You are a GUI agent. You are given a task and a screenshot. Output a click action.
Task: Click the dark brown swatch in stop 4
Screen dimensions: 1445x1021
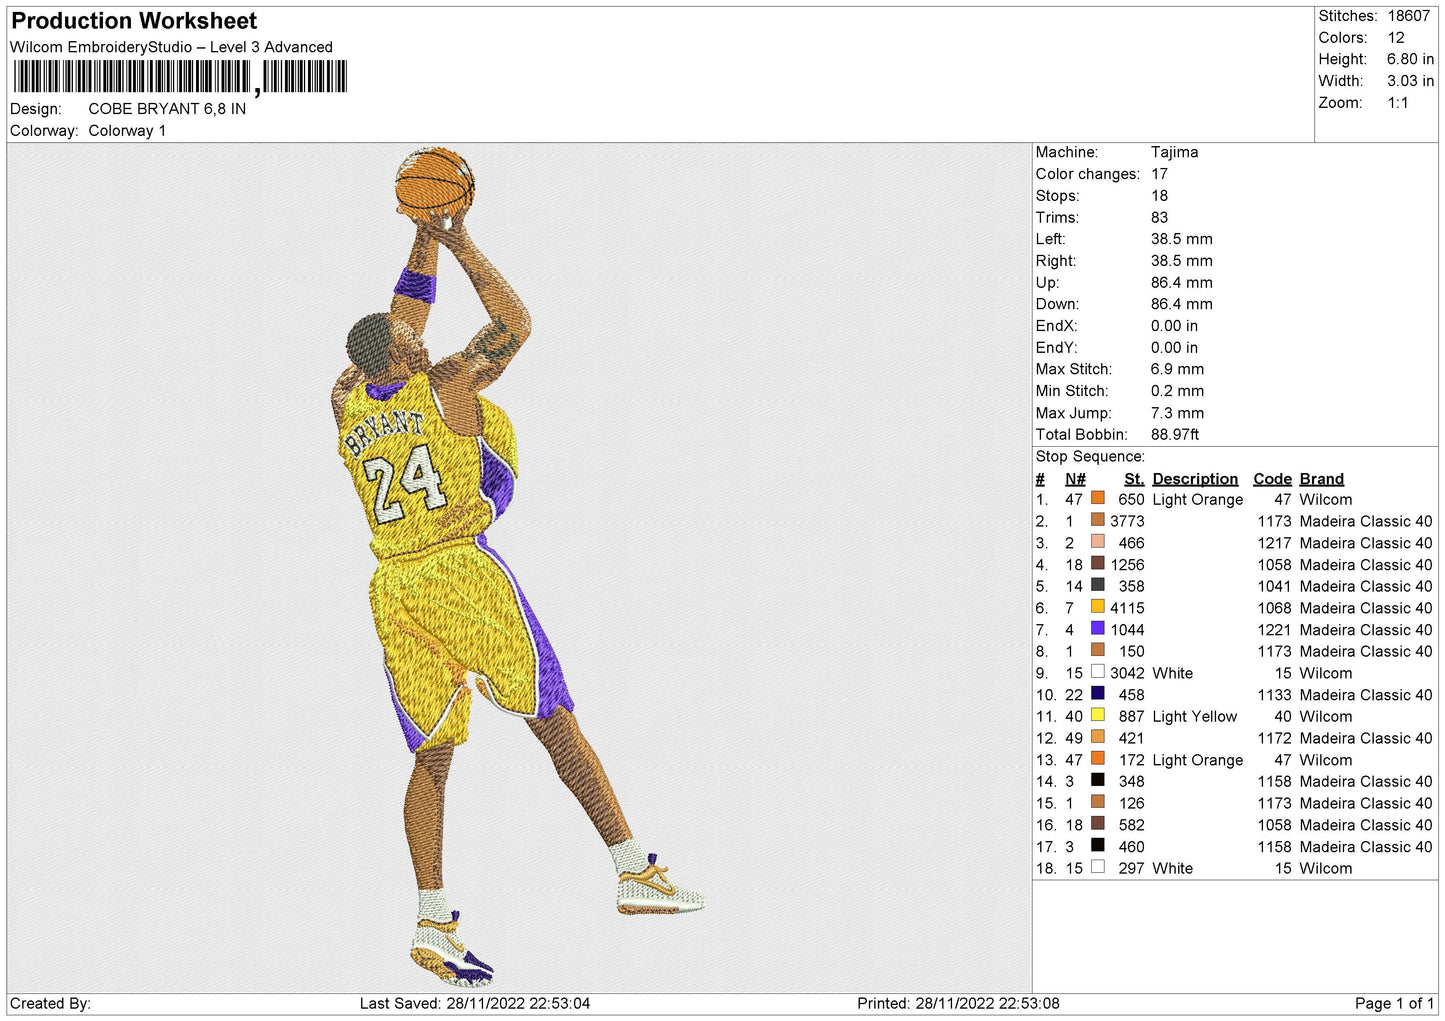(x=1097, y=563)
